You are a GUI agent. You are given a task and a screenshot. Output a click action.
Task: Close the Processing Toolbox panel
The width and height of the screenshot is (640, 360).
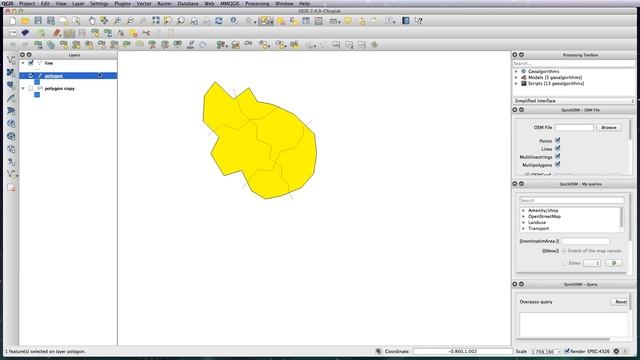(x=515, y=55)
